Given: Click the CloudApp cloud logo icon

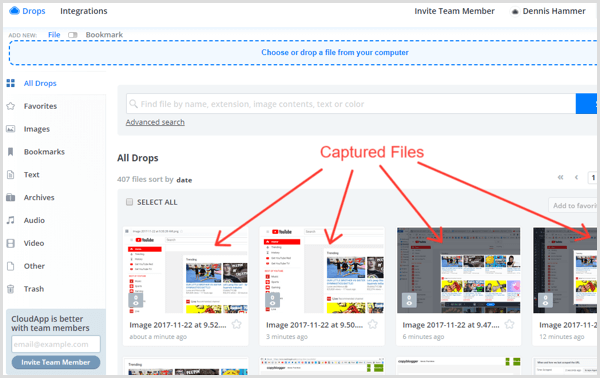Looking at the screenshot, I should click(x=14, y=11).
